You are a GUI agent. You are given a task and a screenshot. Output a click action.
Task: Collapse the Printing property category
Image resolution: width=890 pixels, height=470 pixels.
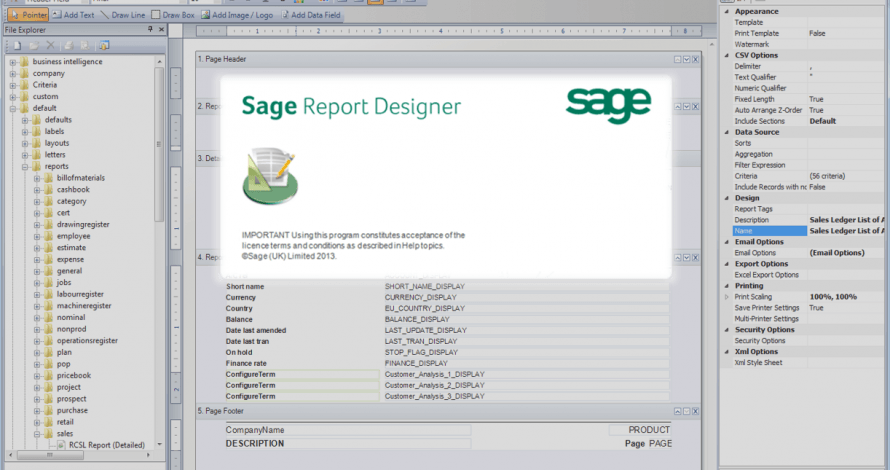tap(727, 286)
